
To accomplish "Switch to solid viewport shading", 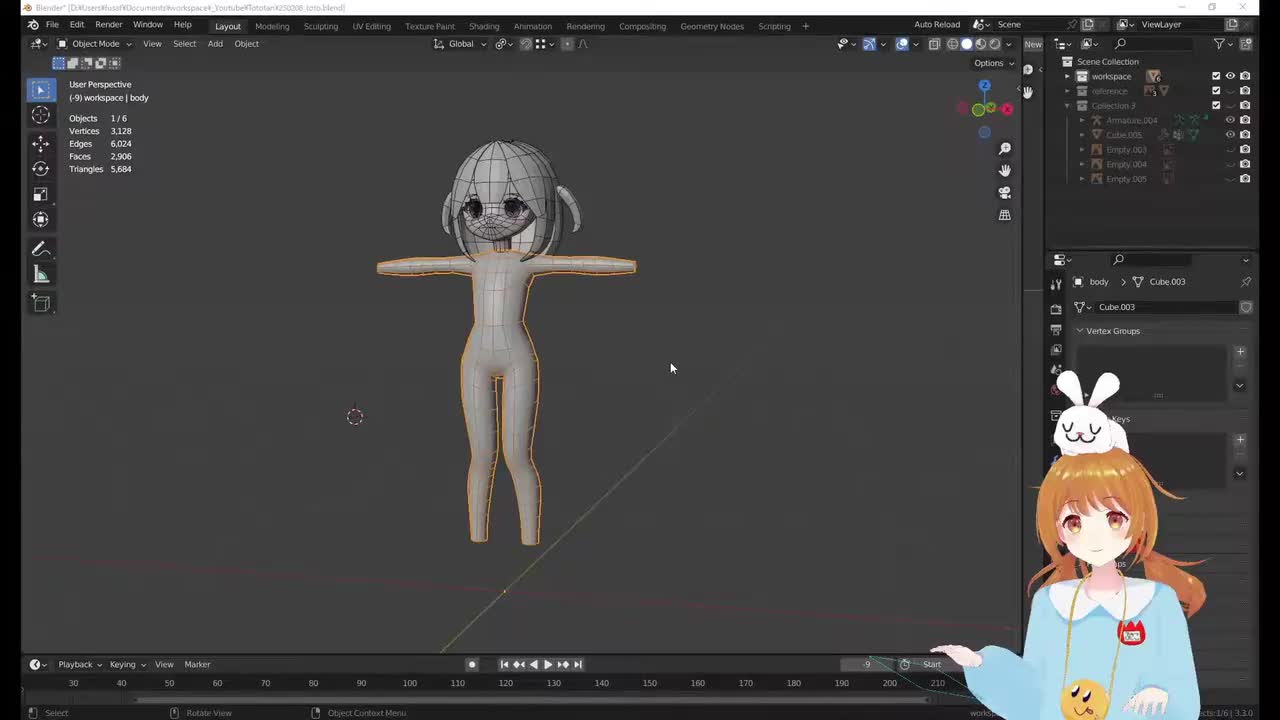I will pyautogui.click(x=966, y=44).
